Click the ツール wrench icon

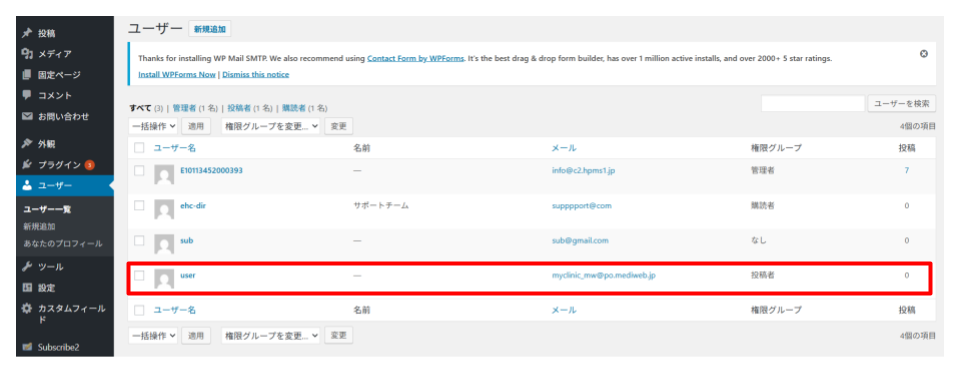pyautogui.click(x=27, y=267)
